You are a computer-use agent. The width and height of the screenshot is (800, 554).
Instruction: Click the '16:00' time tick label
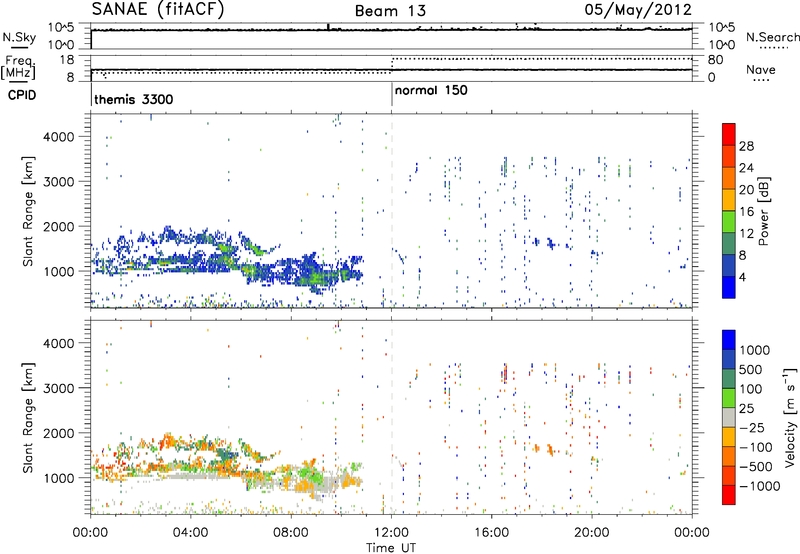(491, 533)
